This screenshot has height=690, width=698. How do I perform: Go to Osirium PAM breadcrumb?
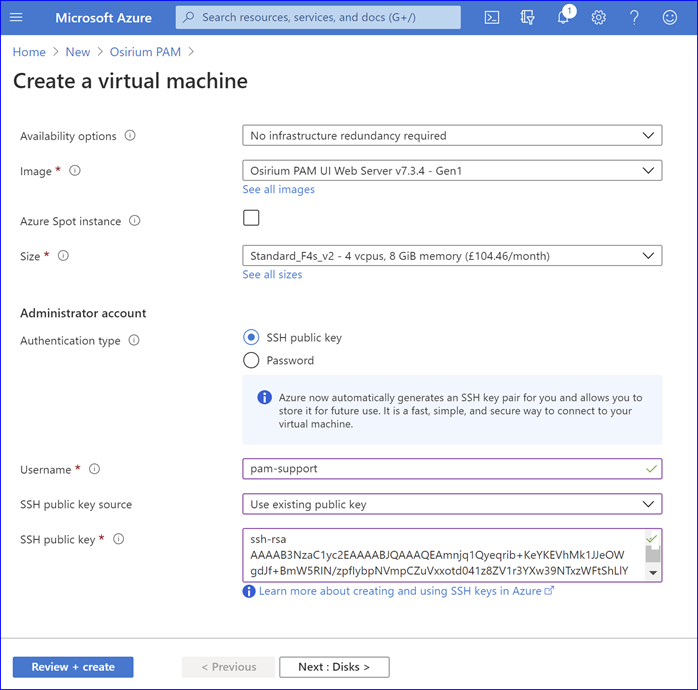tap(146, 52)
